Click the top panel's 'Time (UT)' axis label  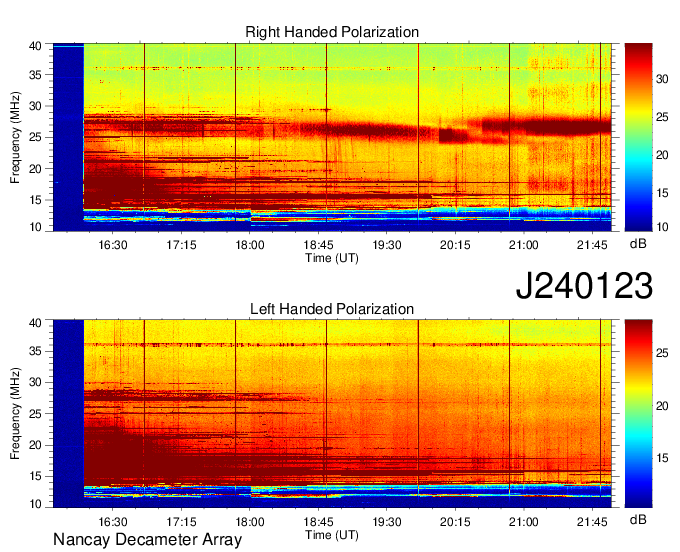[x=332, y=258]
